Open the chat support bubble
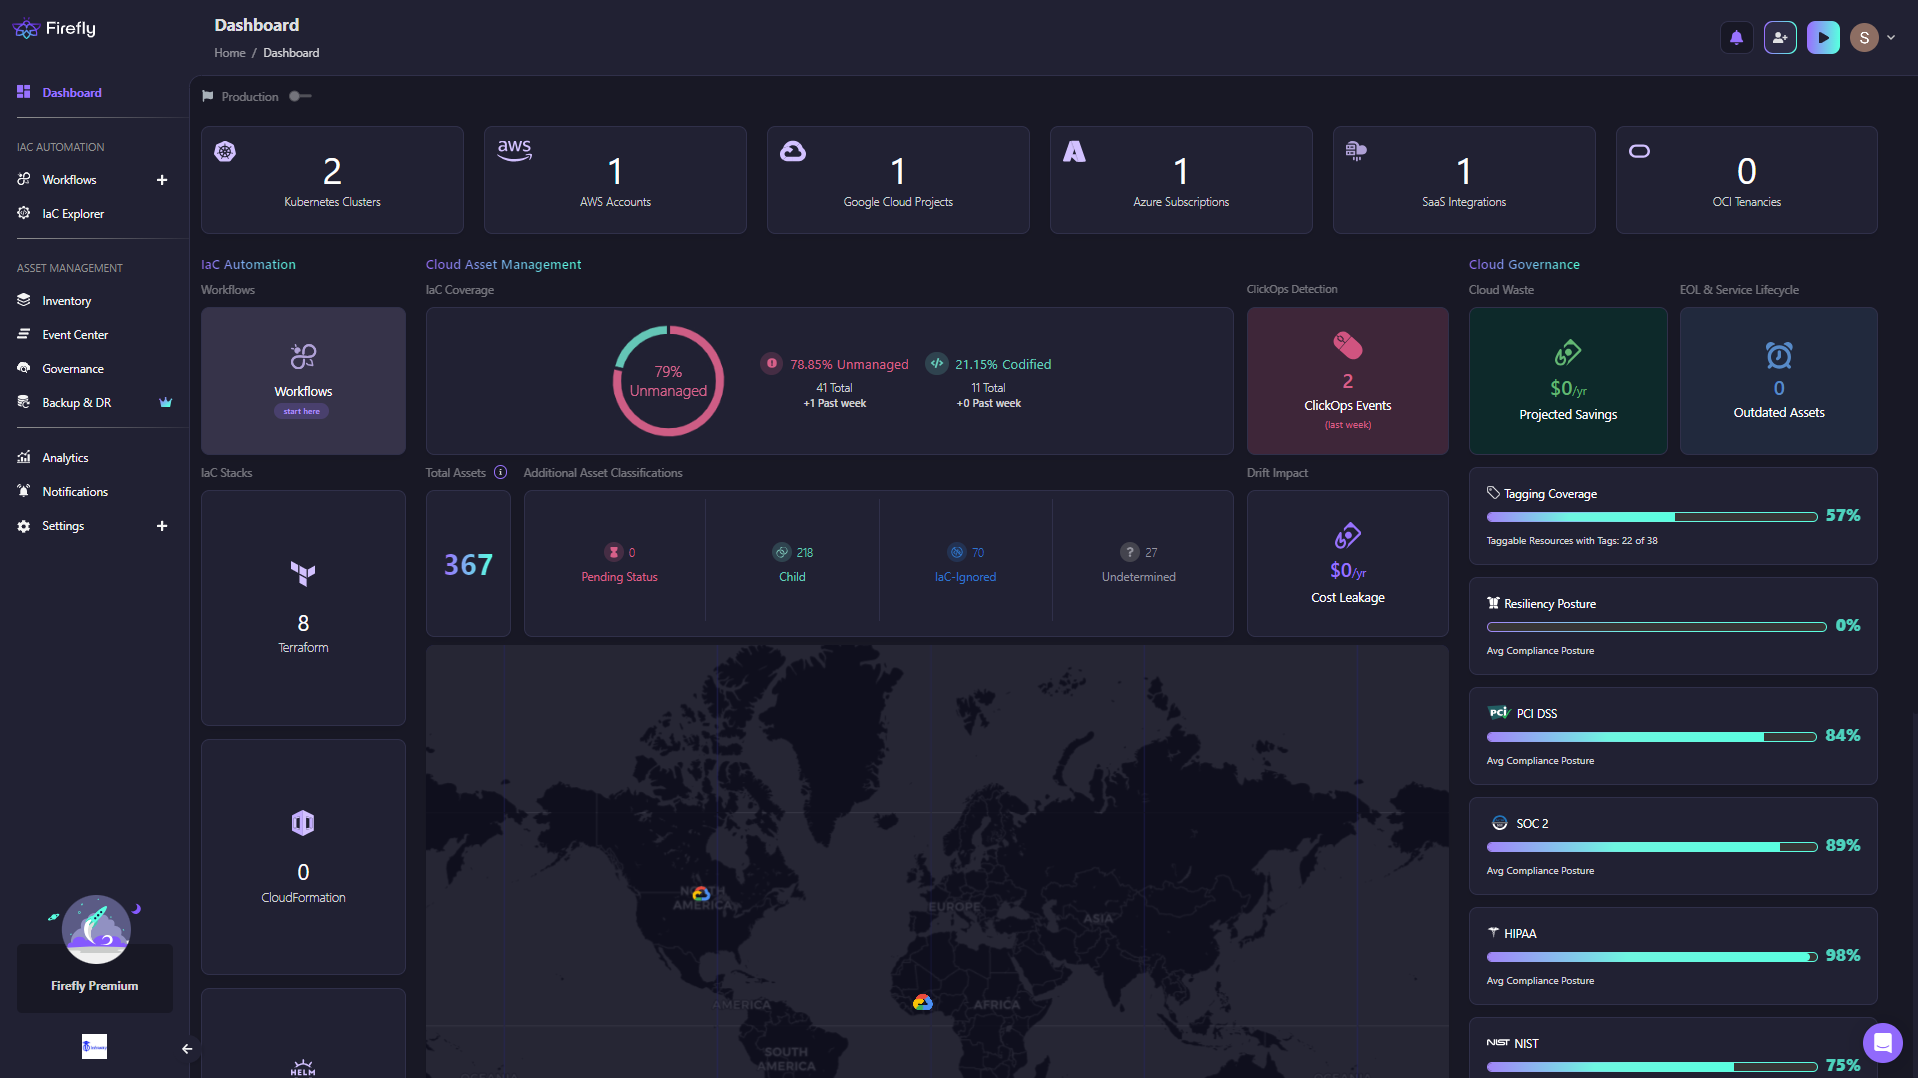 (x=1882, y=1043)
